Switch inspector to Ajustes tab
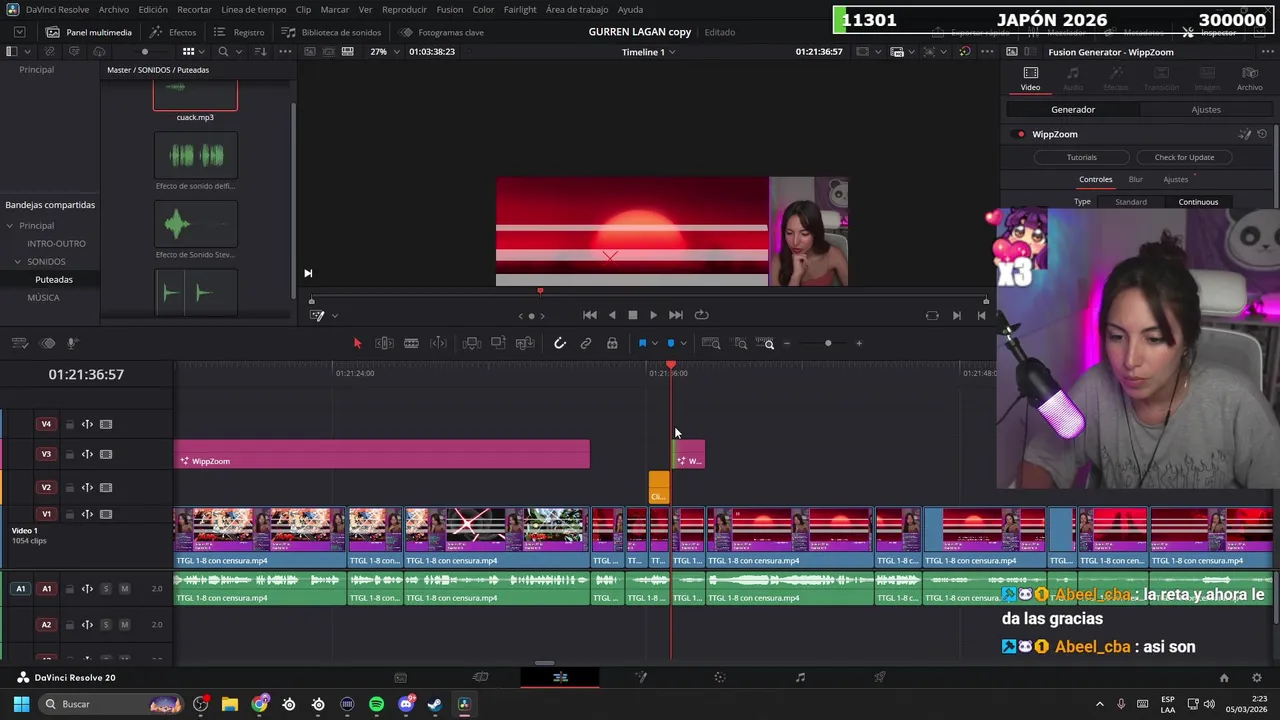The width and height of the screenshot is (1280, 720). coord(1206,110)
